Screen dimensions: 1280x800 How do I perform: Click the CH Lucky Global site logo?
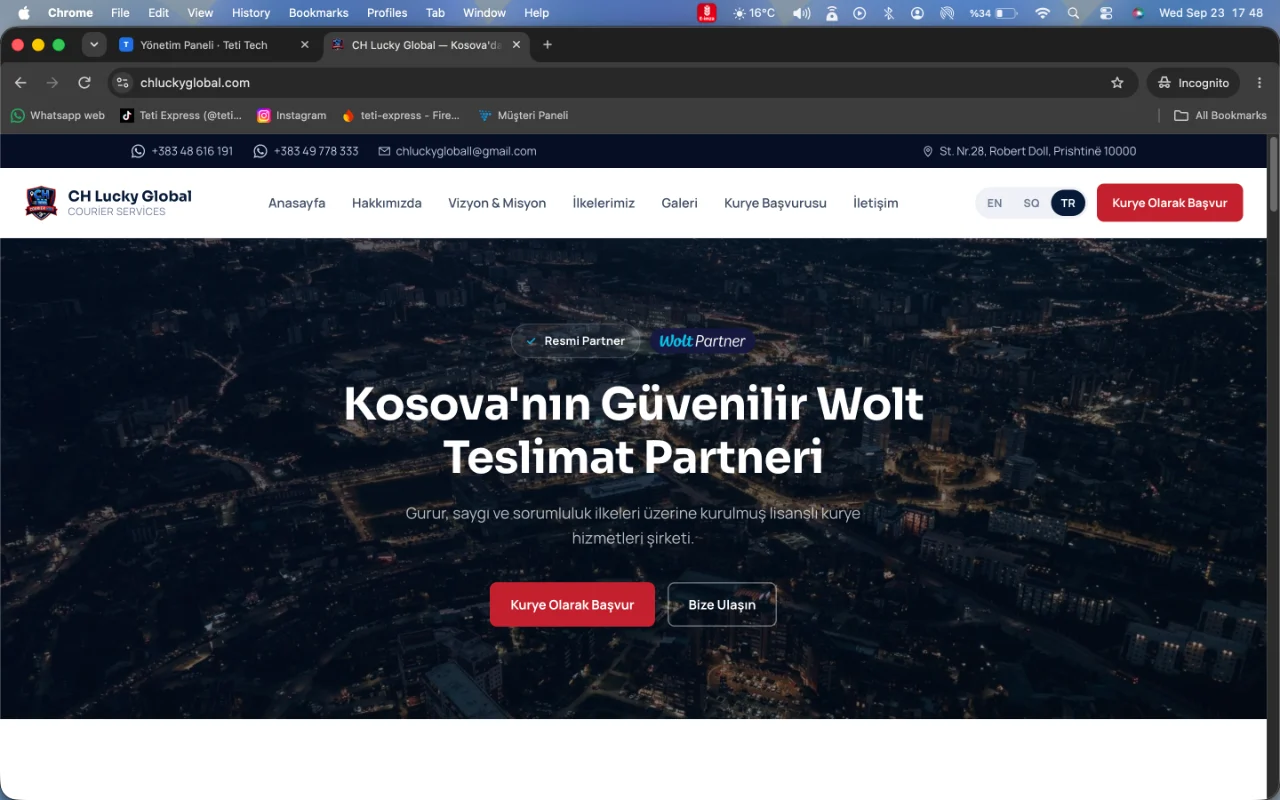coord(109,202)
